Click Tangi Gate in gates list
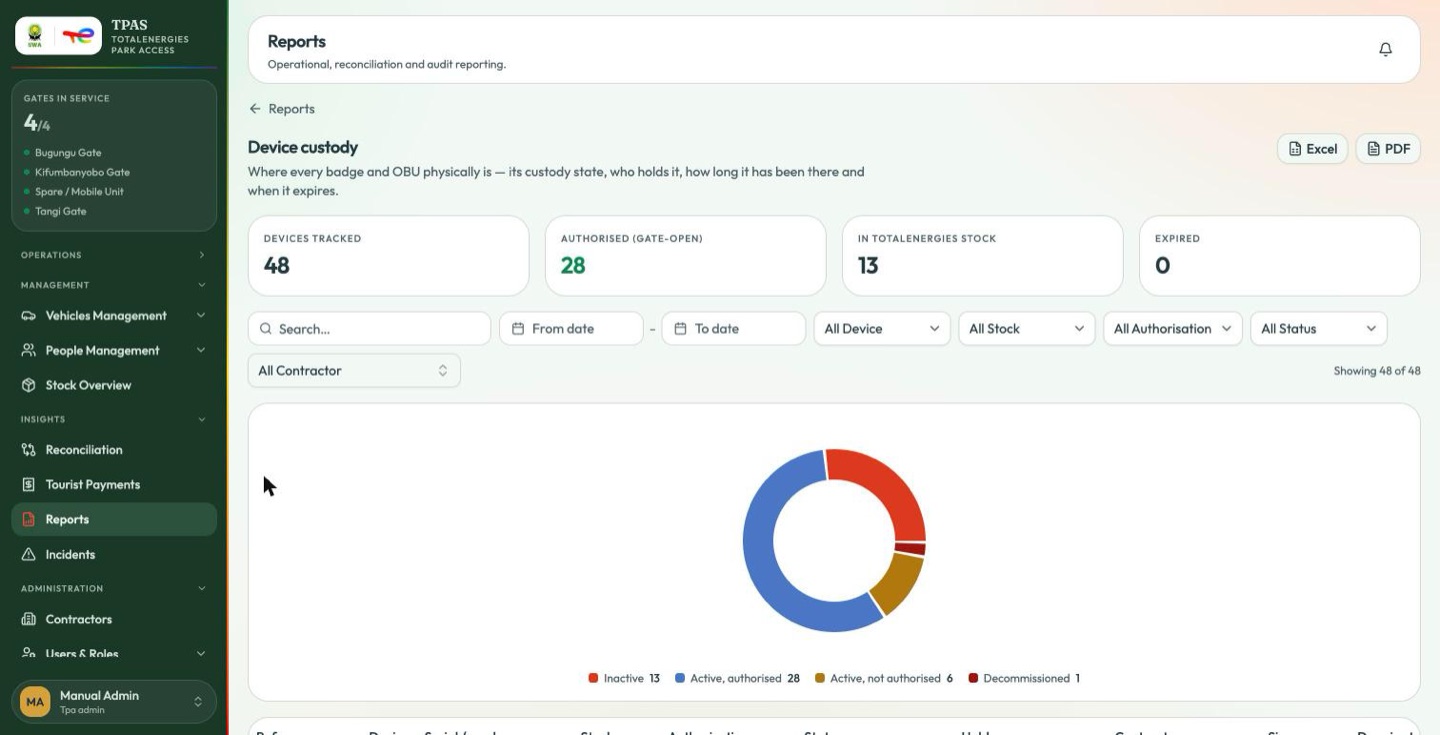The height and width of the screenshot is (735, 1440). (60, 211)
